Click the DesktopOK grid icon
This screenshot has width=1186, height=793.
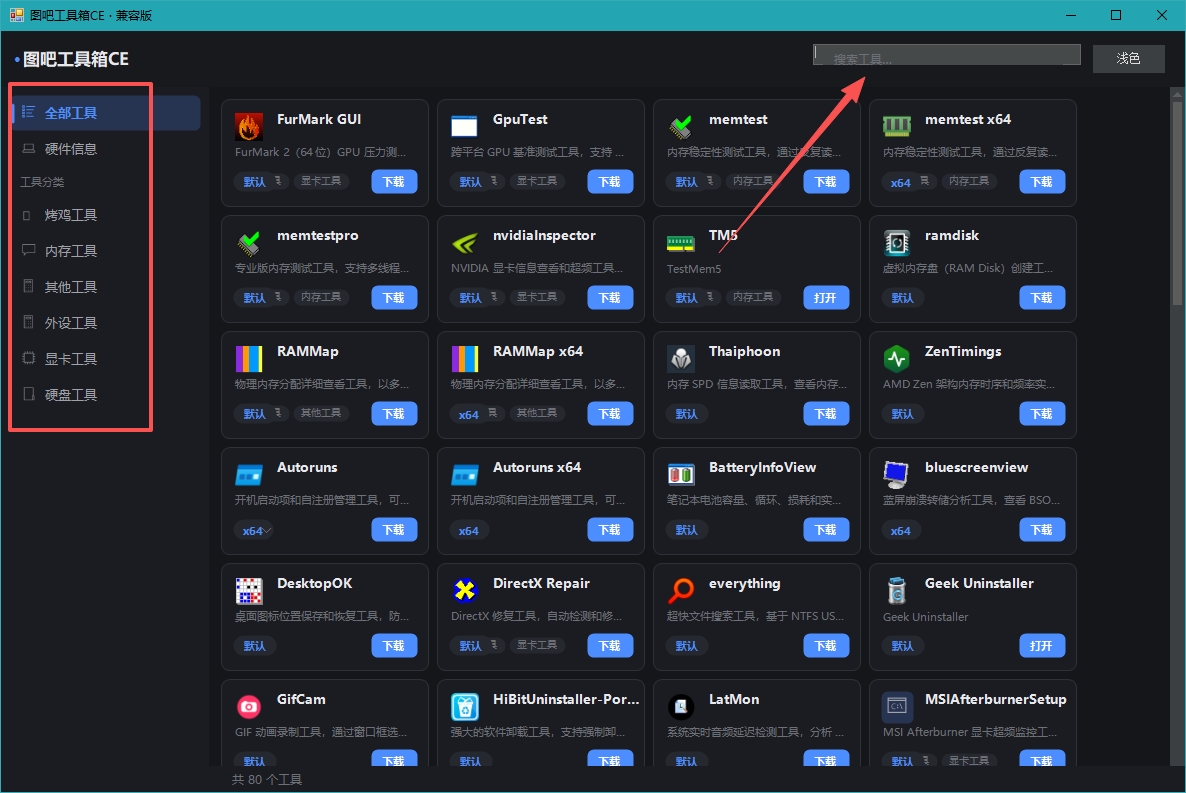click(x=249, y=591)
